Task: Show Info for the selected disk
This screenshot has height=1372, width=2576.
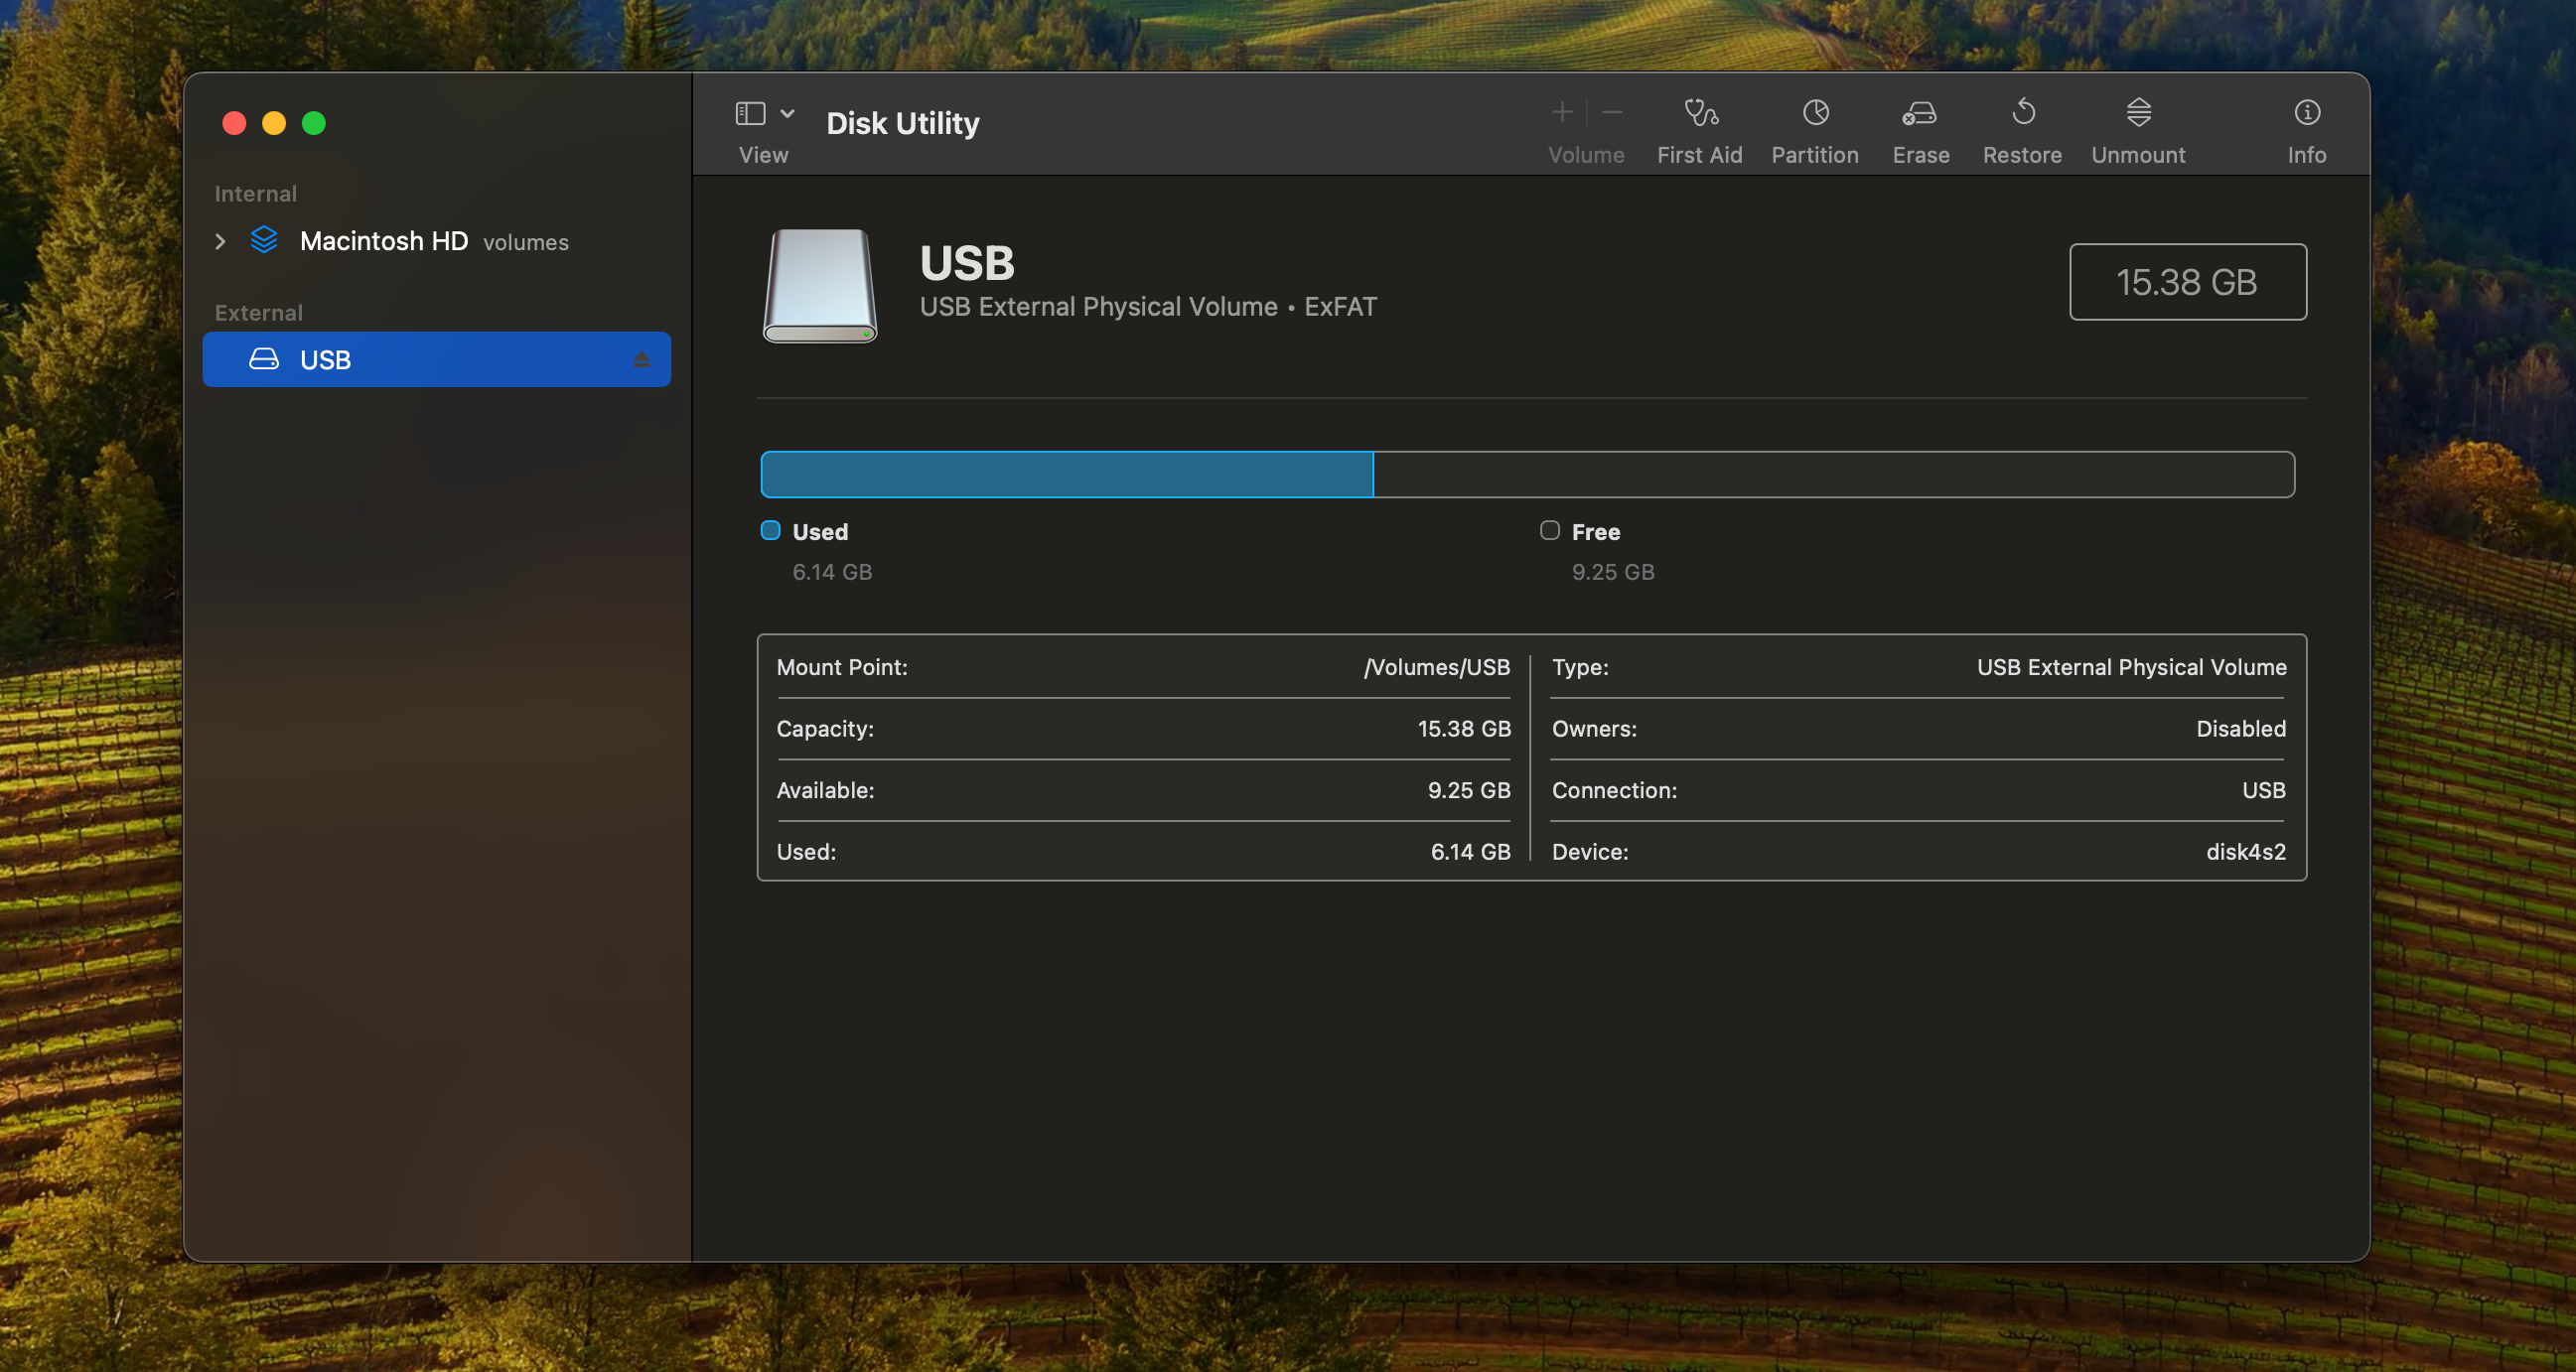Action: click(2307, 128)
